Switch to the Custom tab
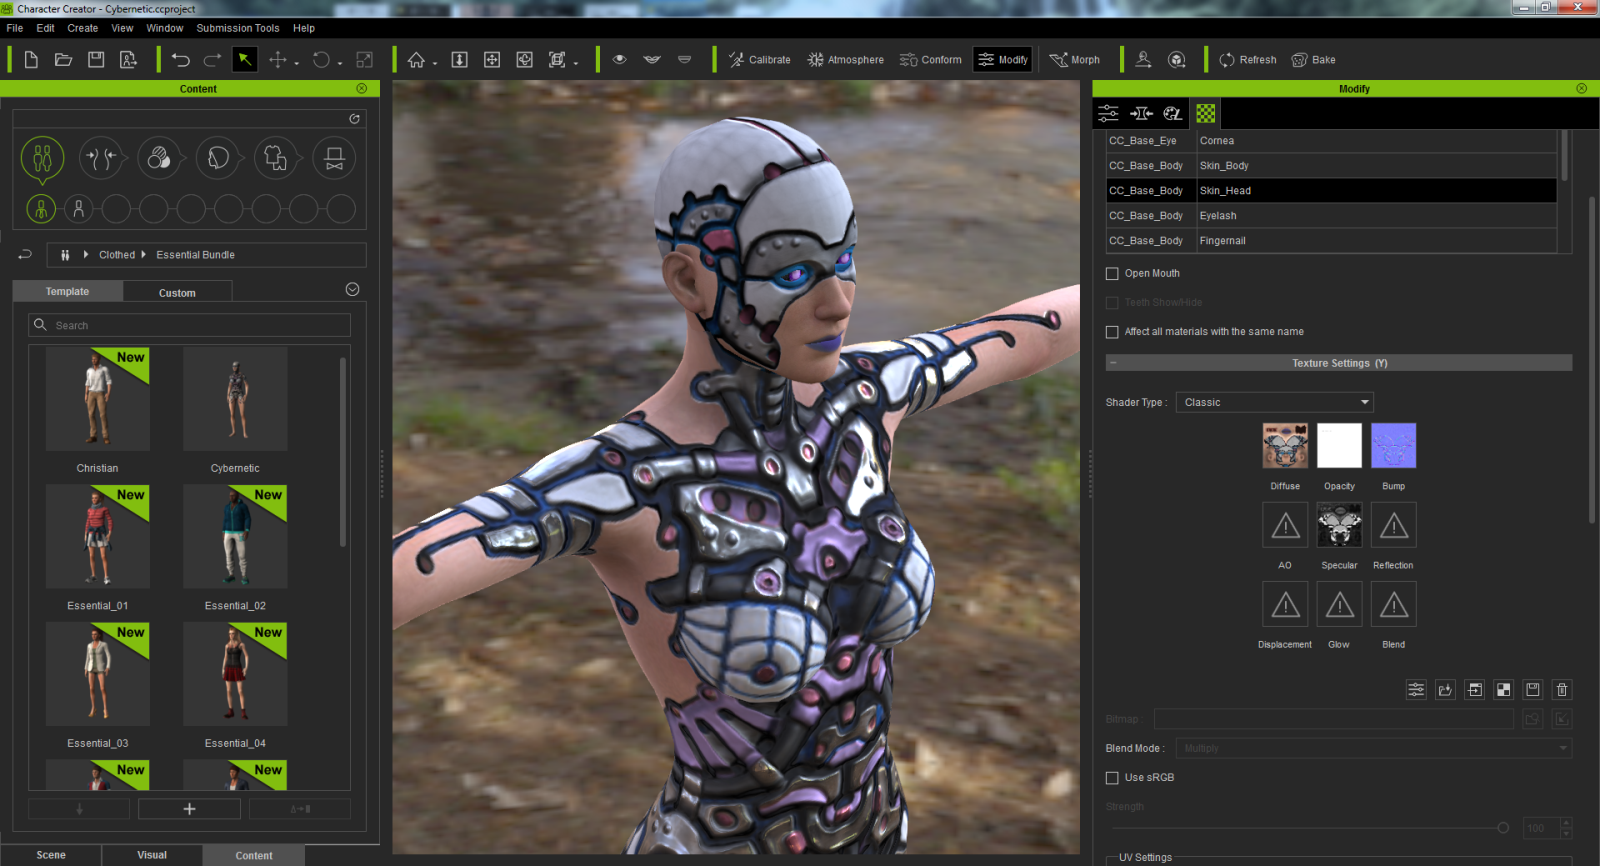Viewport: 1600px width, 866px height. (177, 293)
